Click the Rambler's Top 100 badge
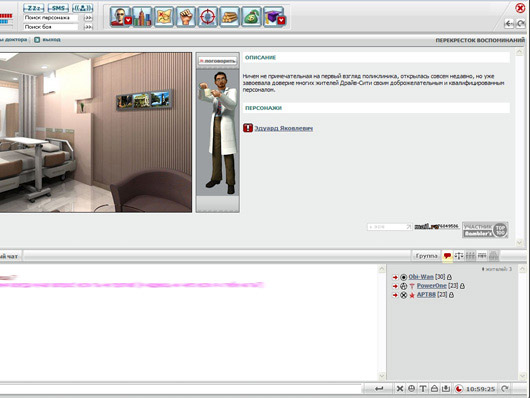This screenshot has height=398, width=530. [x=485, y=230]
